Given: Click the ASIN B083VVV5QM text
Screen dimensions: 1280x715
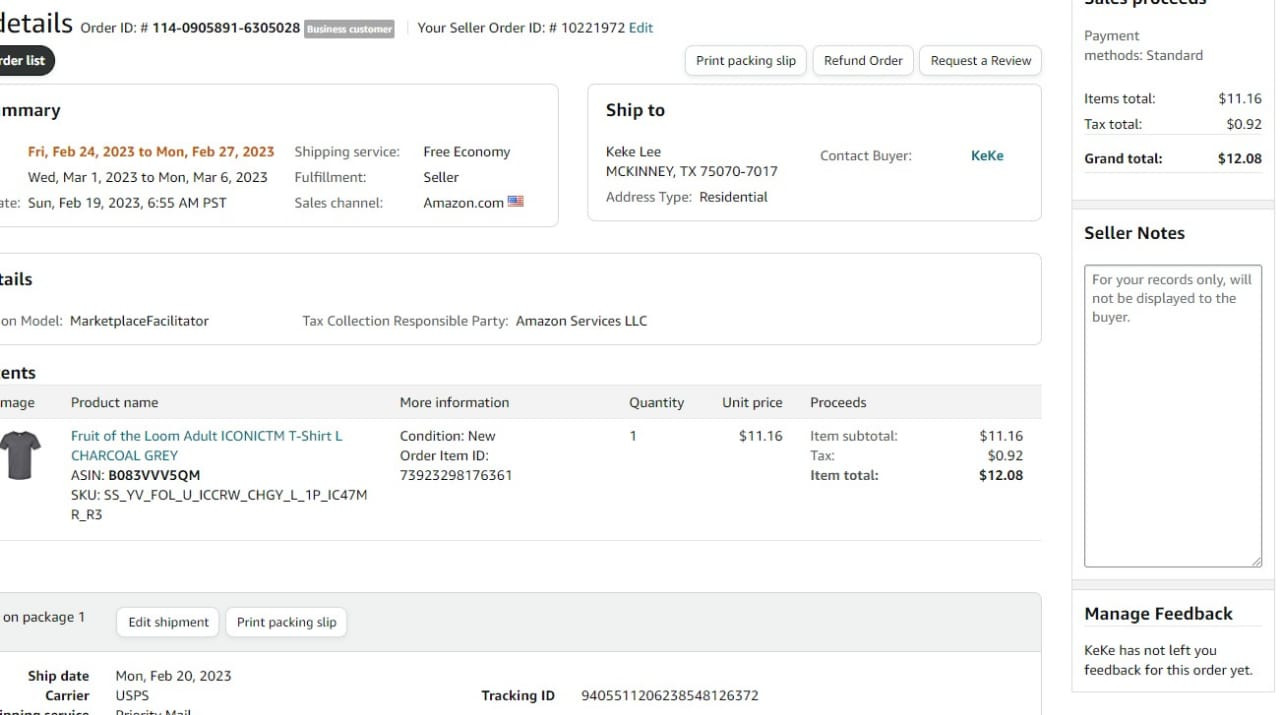Looking at the screenshot, I should (154, 475).
